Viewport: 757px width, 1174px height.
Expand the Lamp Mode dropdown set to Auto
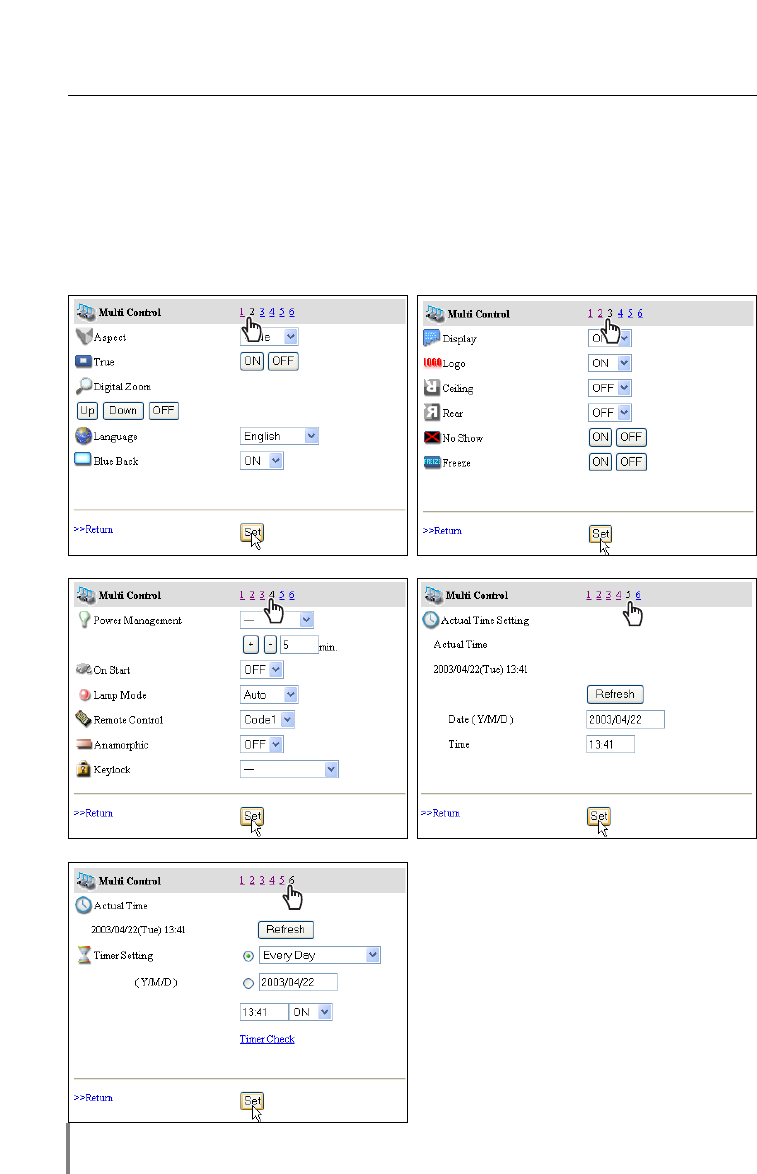click(x=269, y=694)
